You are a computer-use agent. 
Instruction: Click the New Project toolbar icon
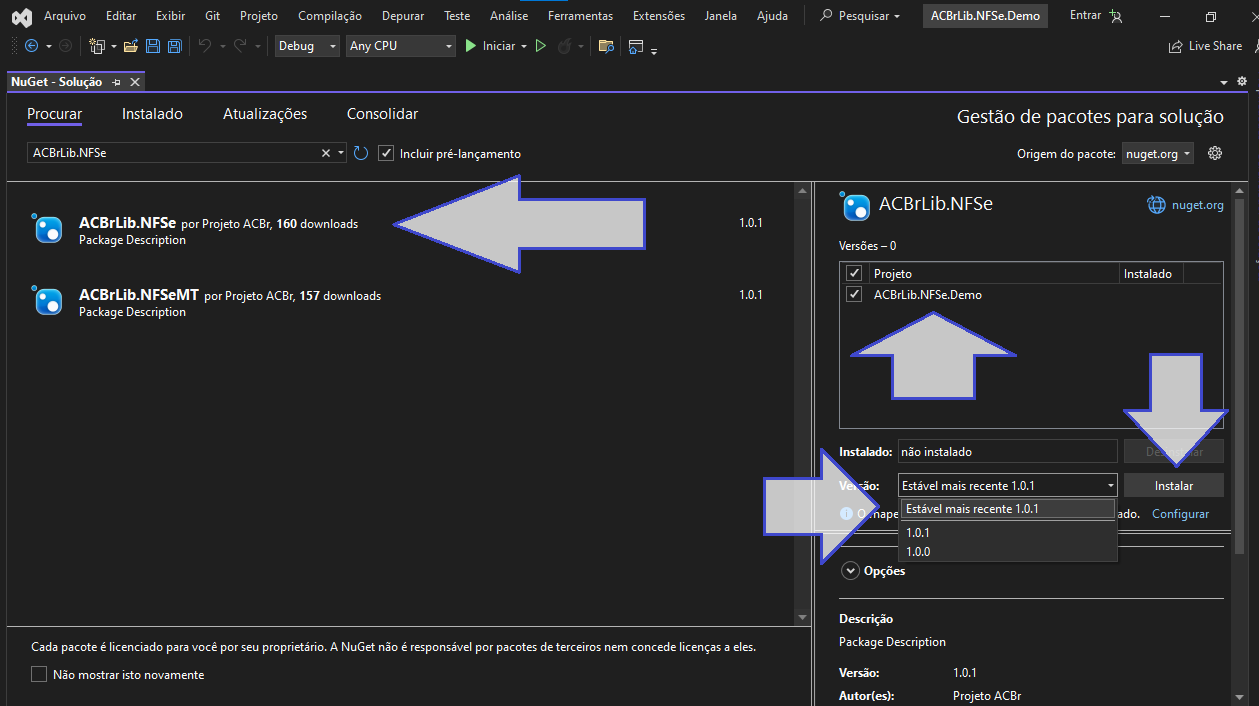[97, 46]
